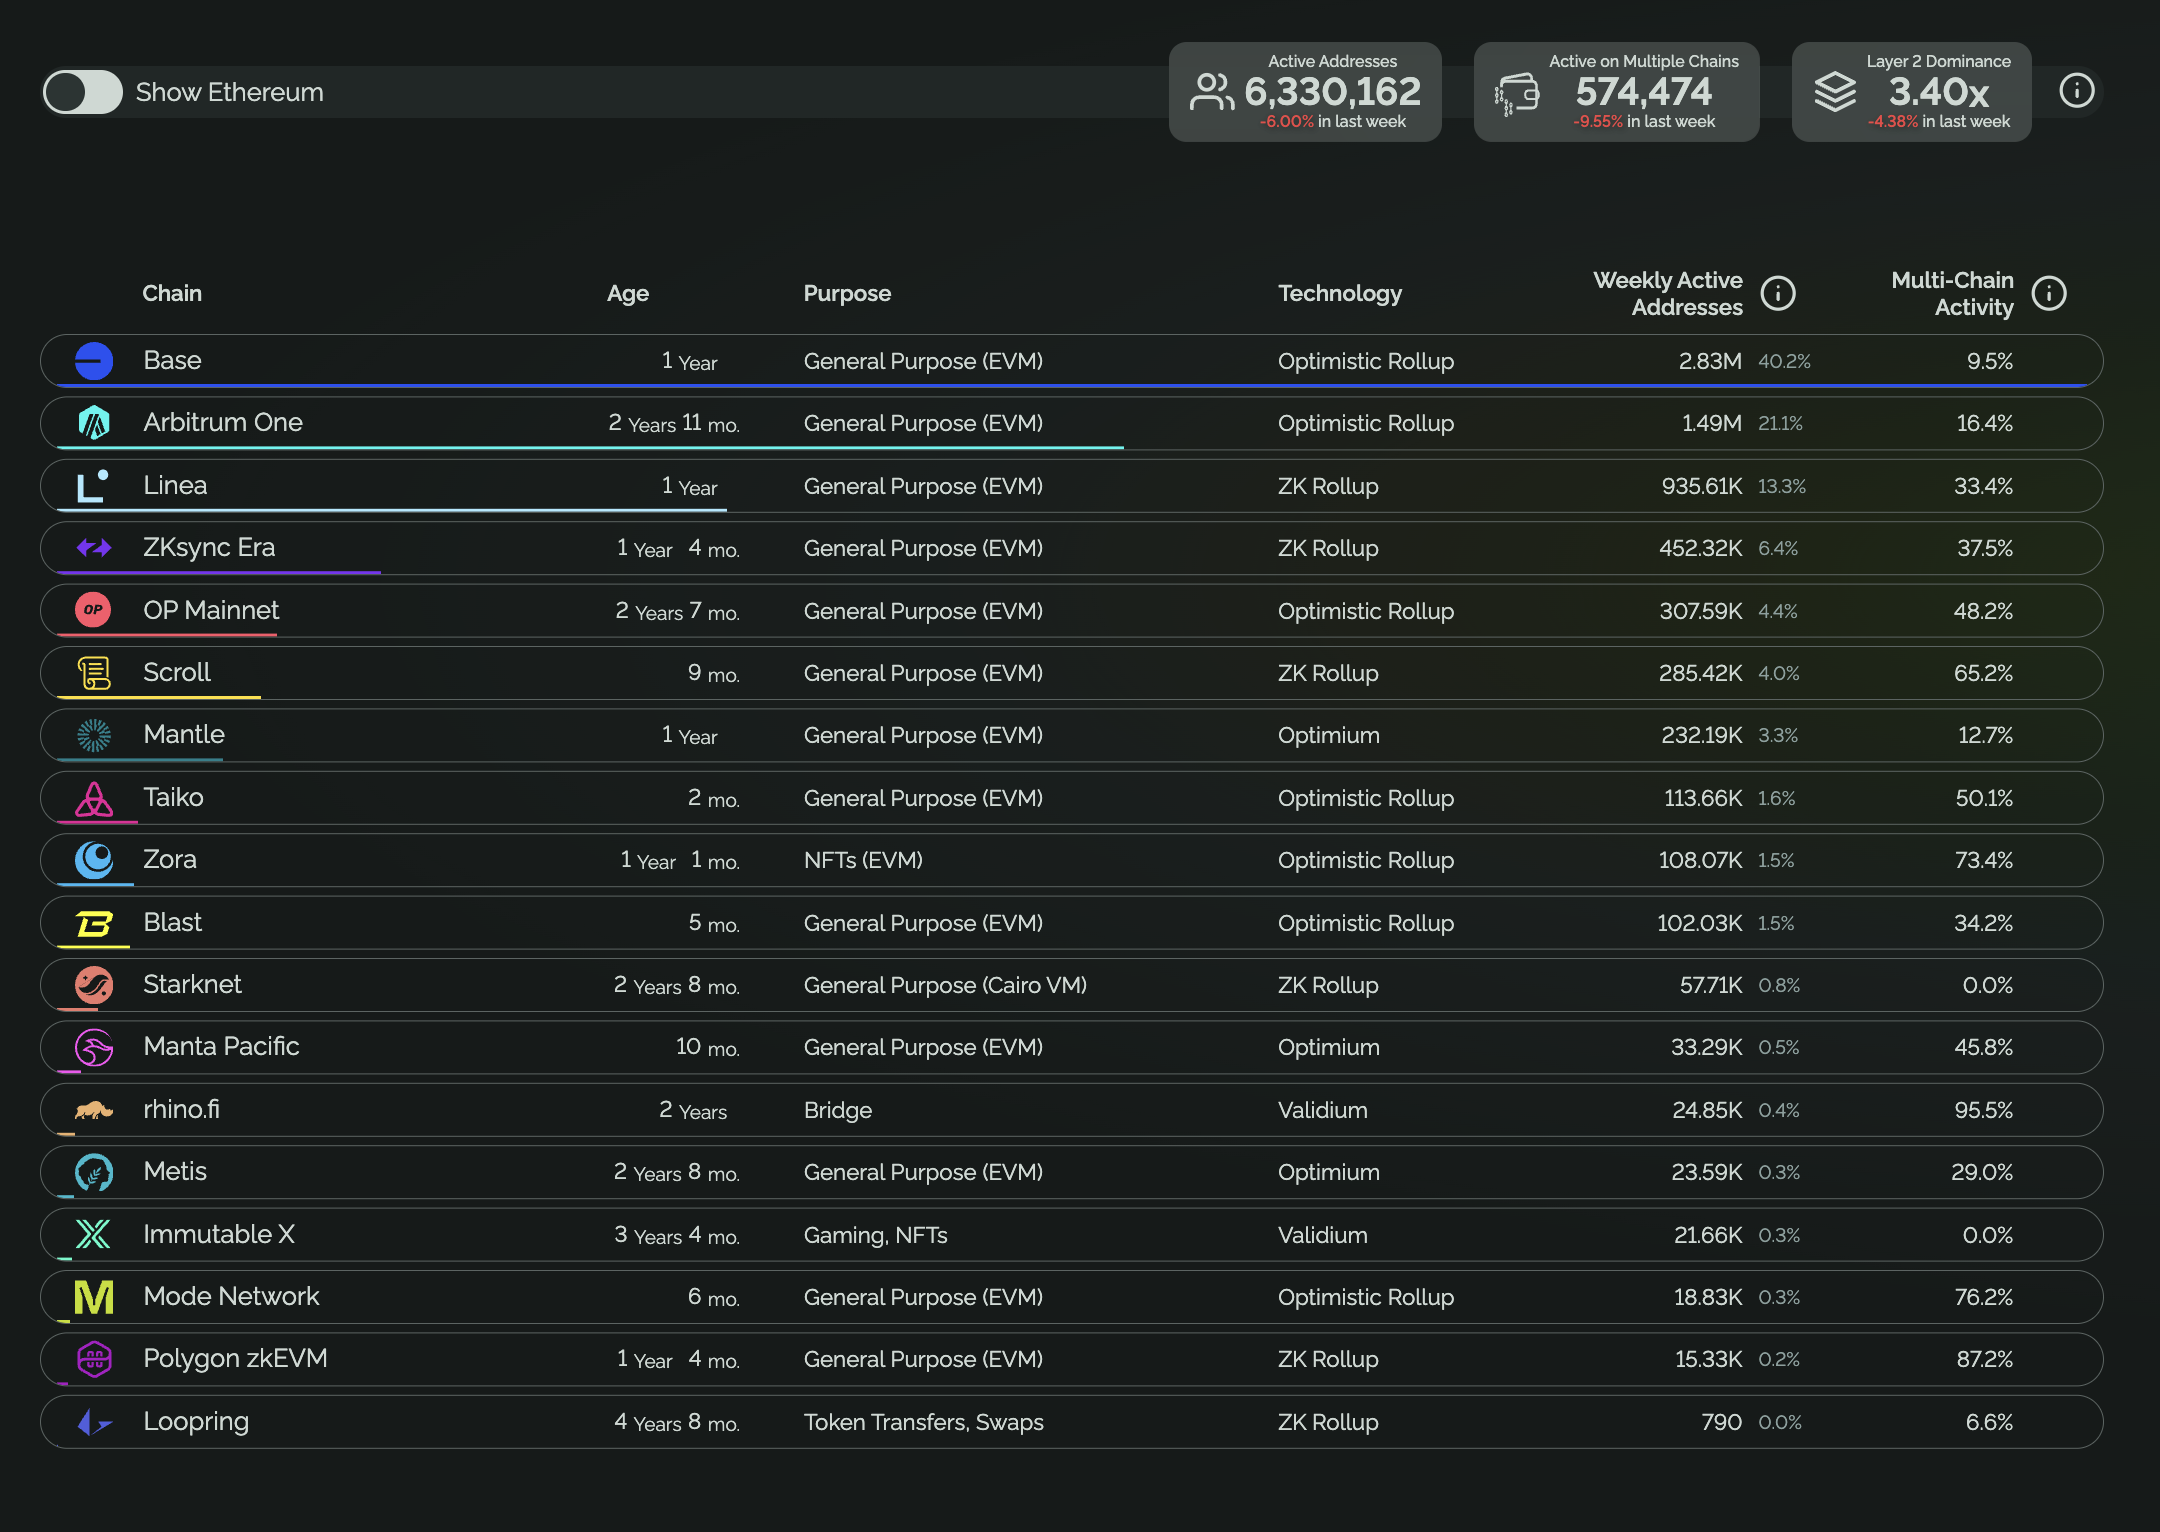Click the Zora blue orb logo
This screenshot has height=1532, width=2160.
click(94, 860)
